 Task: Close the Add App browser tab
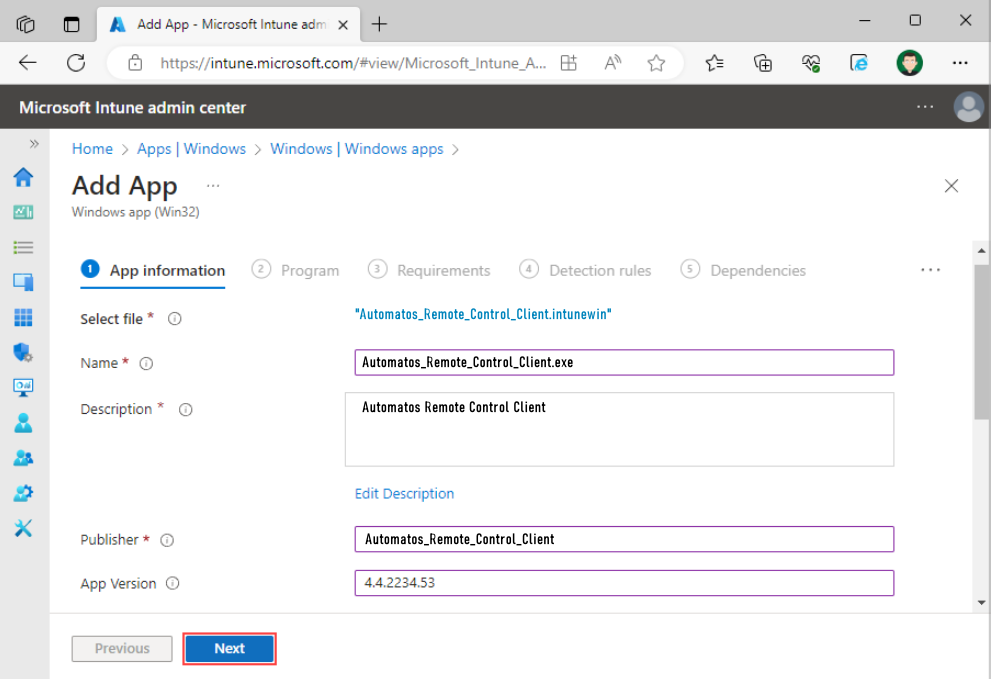tap(343, 25)
